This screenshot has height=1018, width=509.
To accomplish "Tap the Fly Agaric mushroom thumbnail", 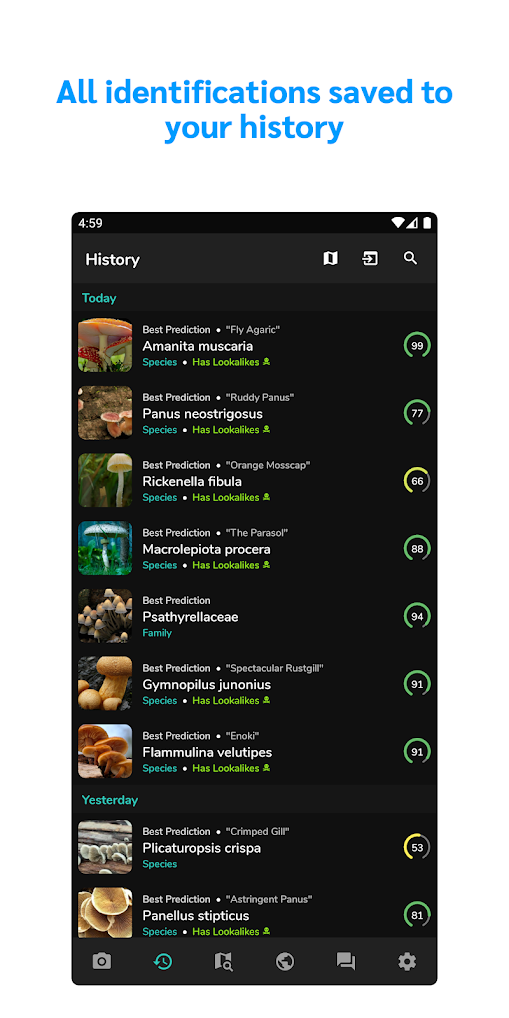I will 105,345.
